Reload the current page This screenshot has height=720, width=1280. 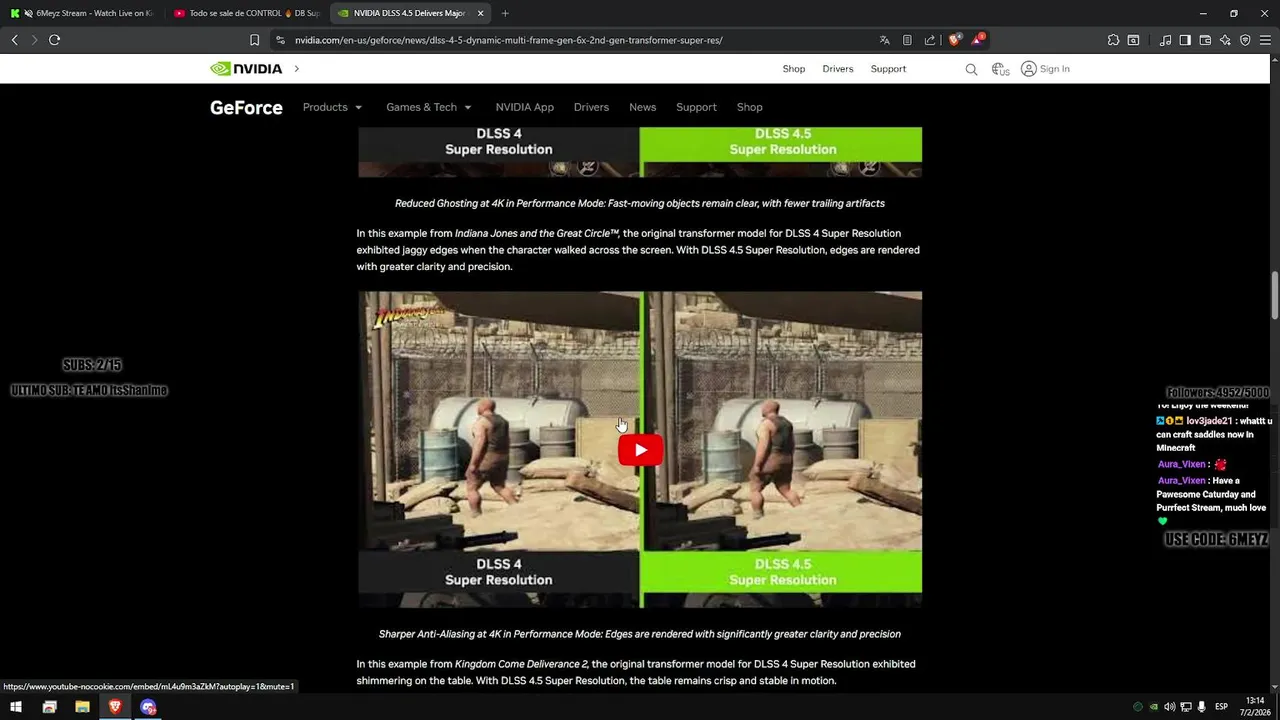[54, 40]
